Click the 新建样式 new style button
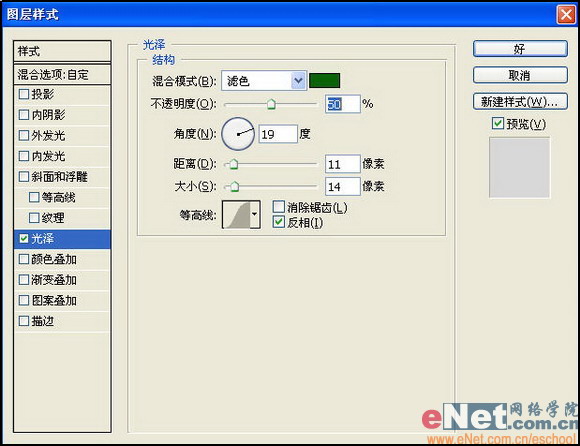Image resolution: width=580 pixels, height=446 pixels. point(520,101)
